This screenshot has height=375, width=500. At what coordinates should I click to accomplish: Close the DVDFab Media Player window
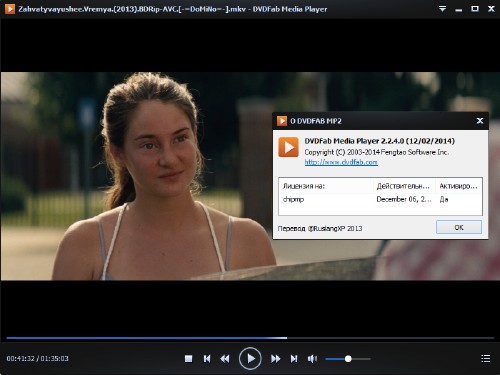click(491, 9)
